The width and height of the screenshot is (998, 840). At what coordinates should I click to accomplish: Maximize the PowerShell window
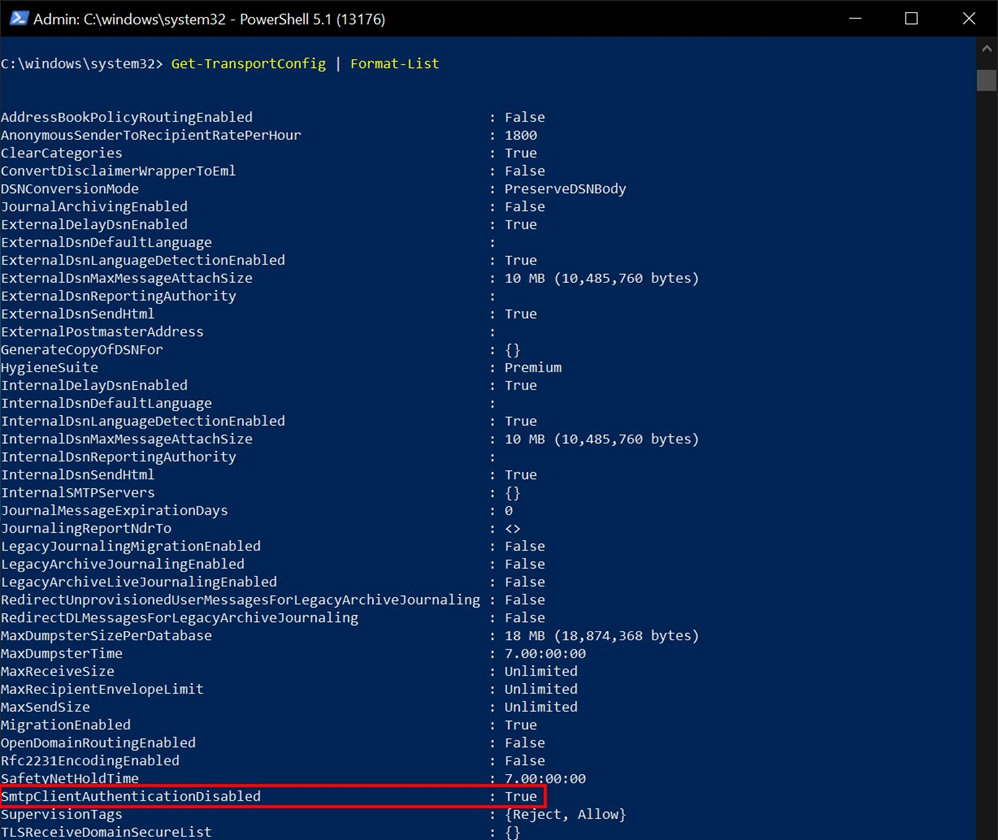click(911, 18)
